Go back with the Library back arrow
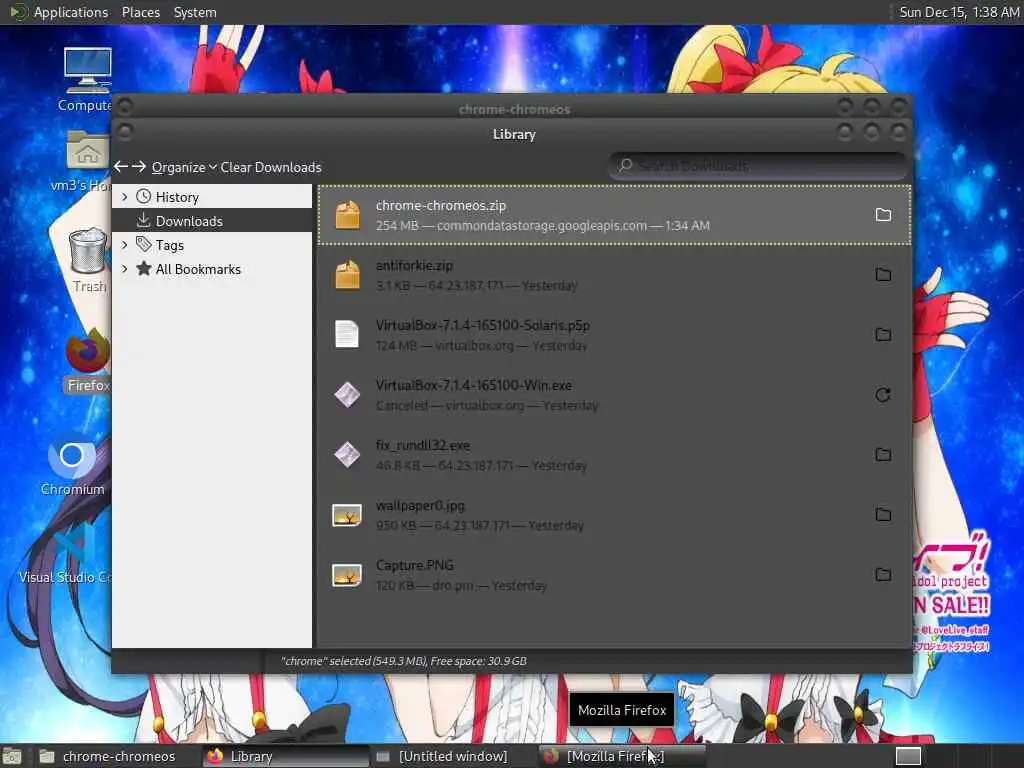This screenshot has height=768, width=1024. coord(121,167)
